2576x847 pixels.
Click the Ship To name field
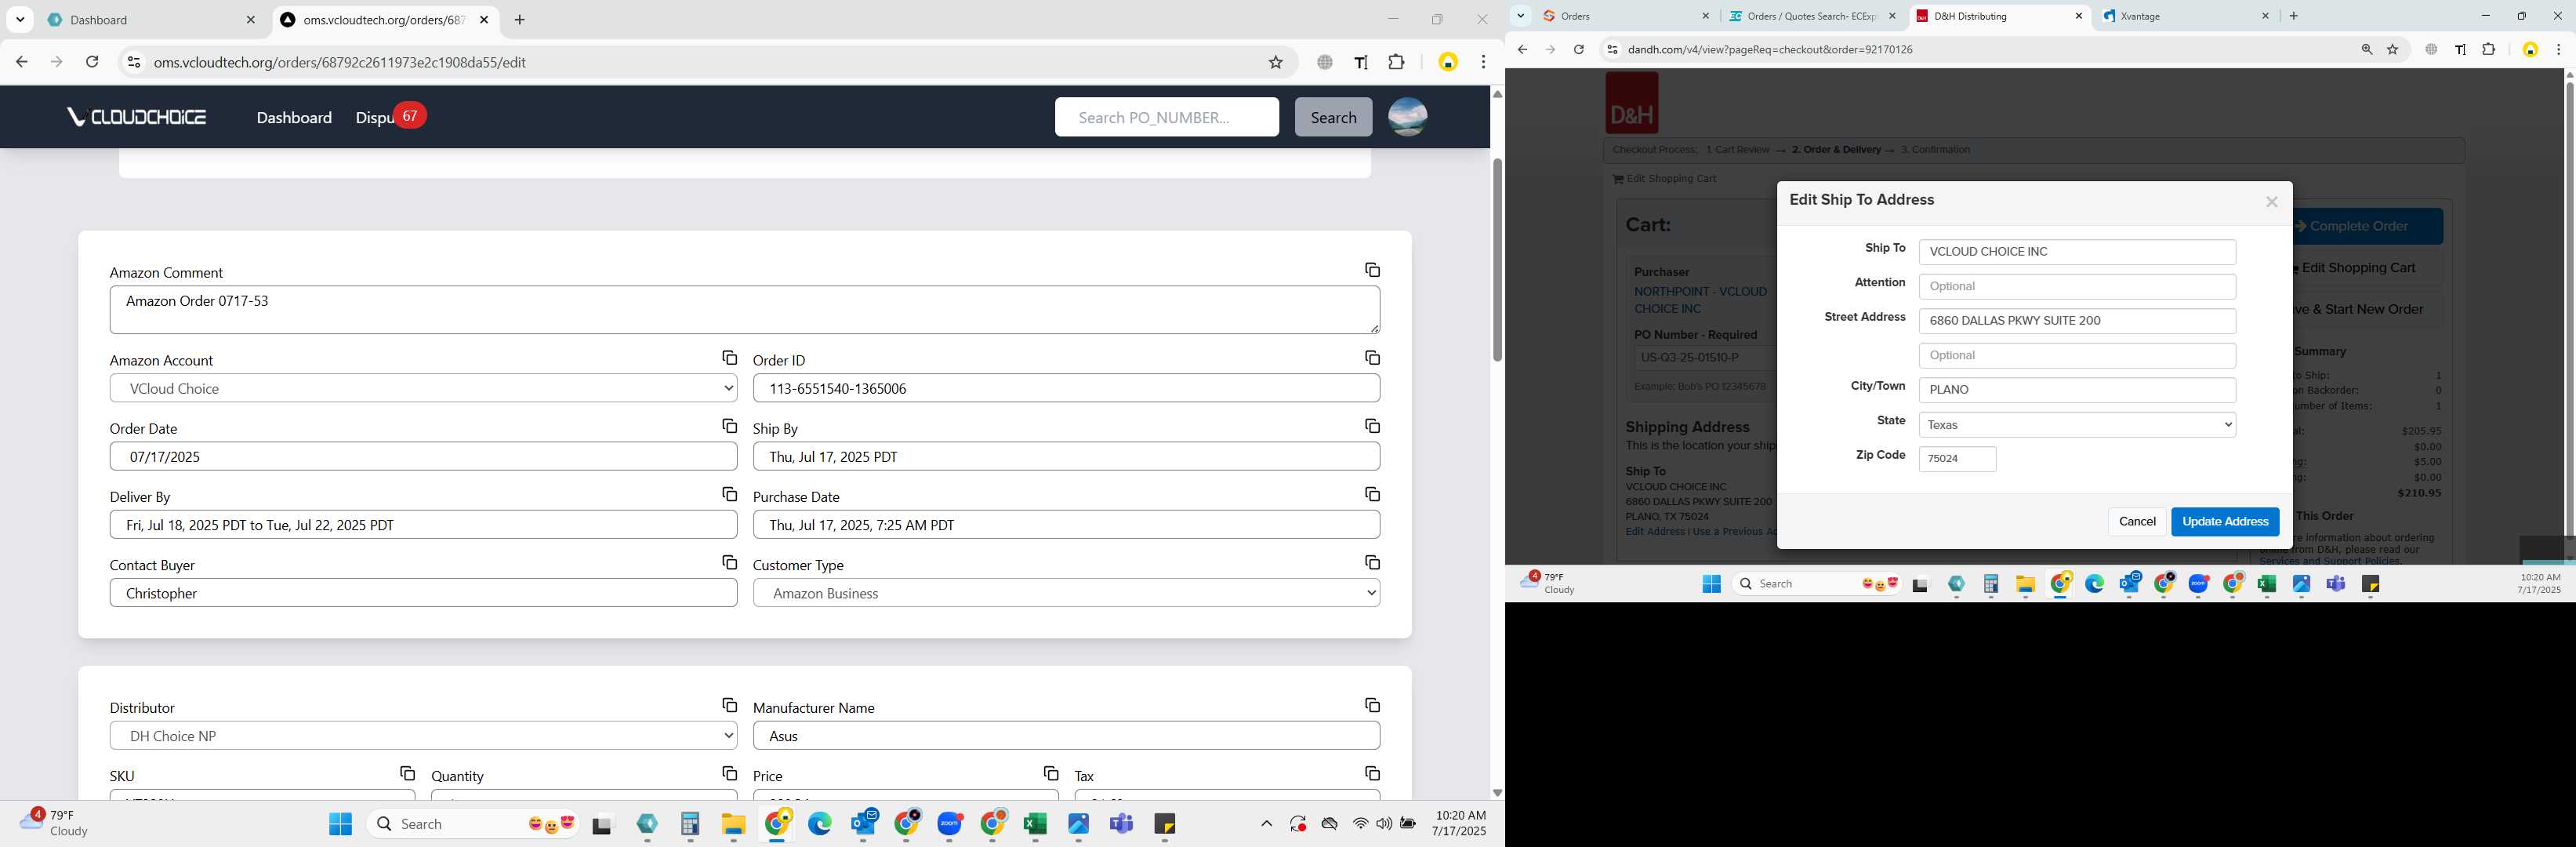[x=2077, y=252]
